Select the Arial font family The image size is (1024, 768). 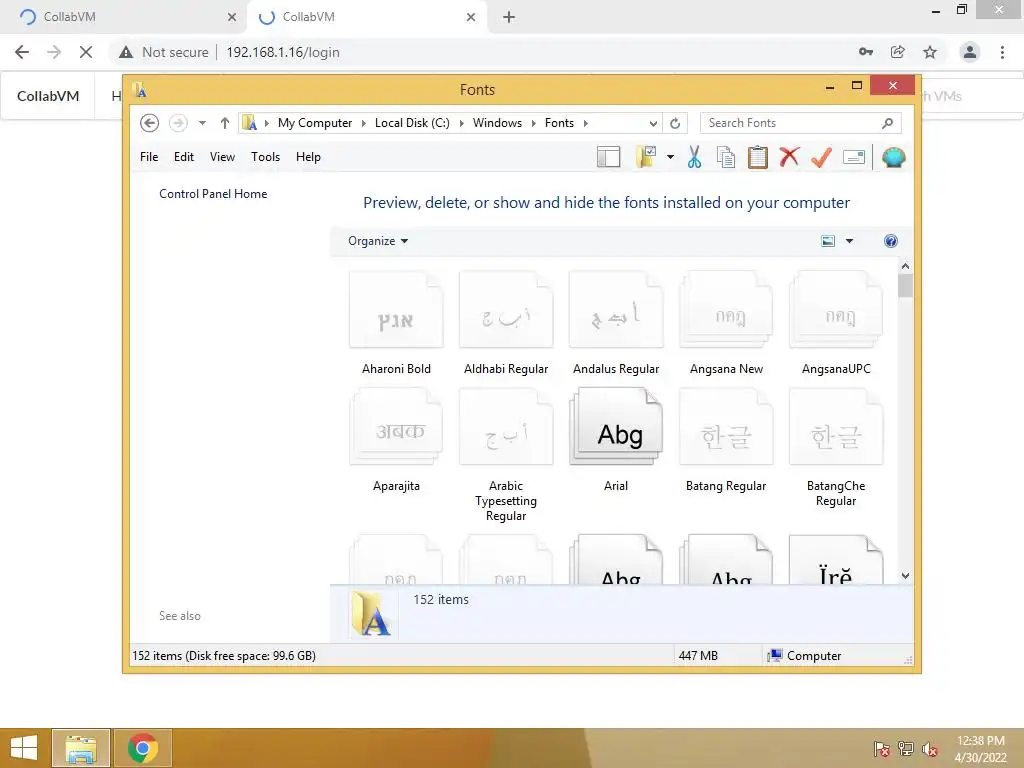(616, 441)
